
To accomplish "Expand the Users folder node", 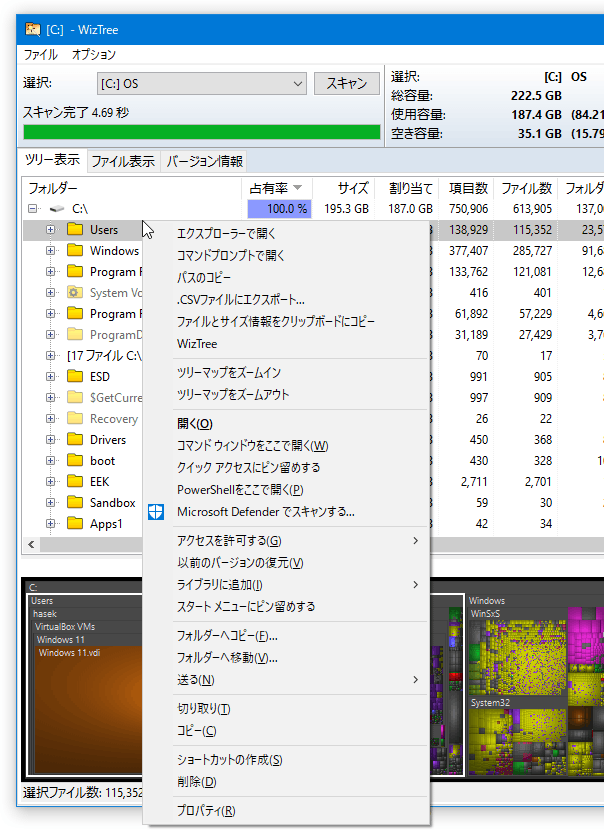I will (50, 230).
